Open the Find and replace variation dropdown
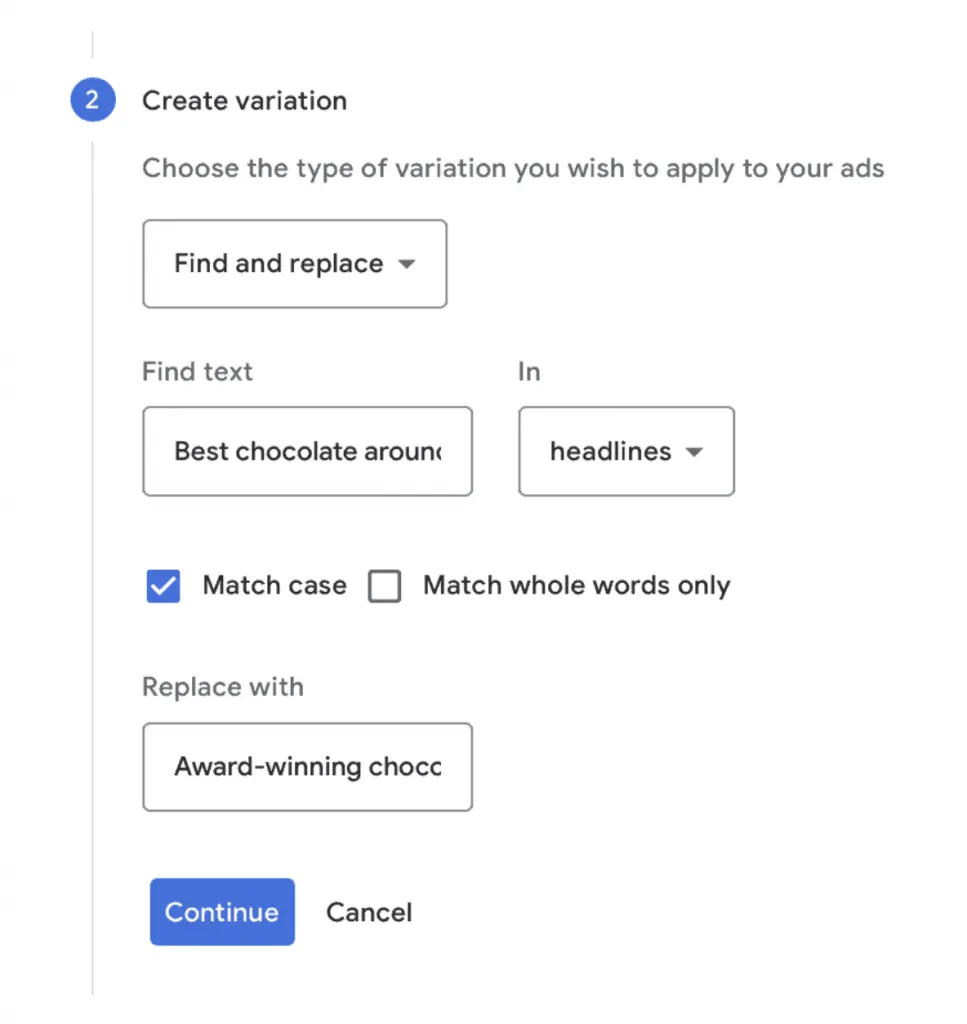The width and height of the screenshot is (967, 1024). click(294, 264)
